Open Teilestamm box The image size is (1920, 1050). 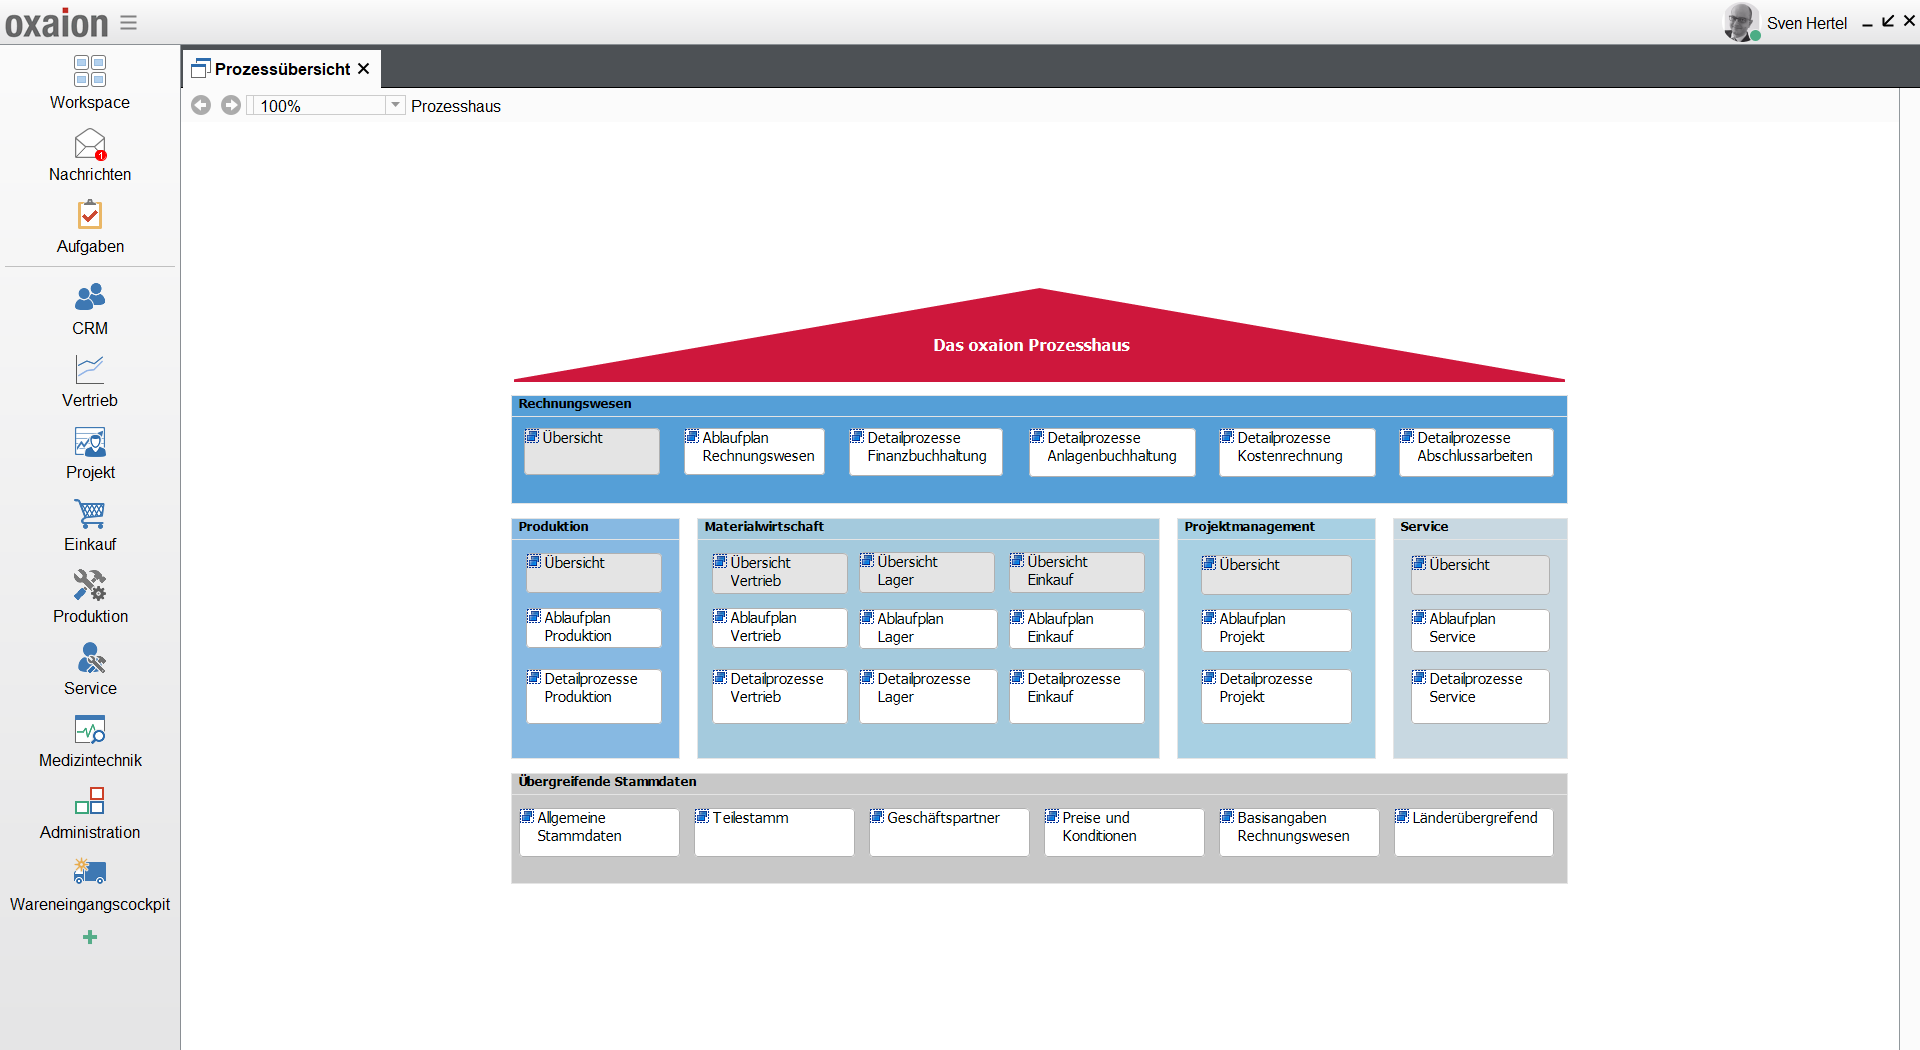coord(774,832)
